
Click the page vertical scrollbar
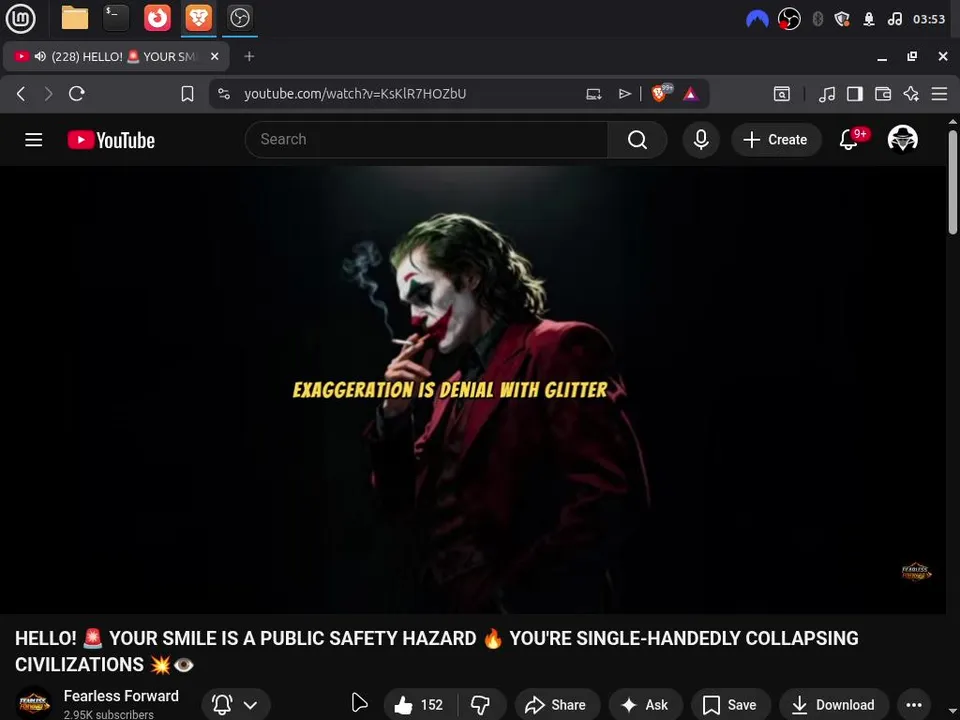point(952,181)
